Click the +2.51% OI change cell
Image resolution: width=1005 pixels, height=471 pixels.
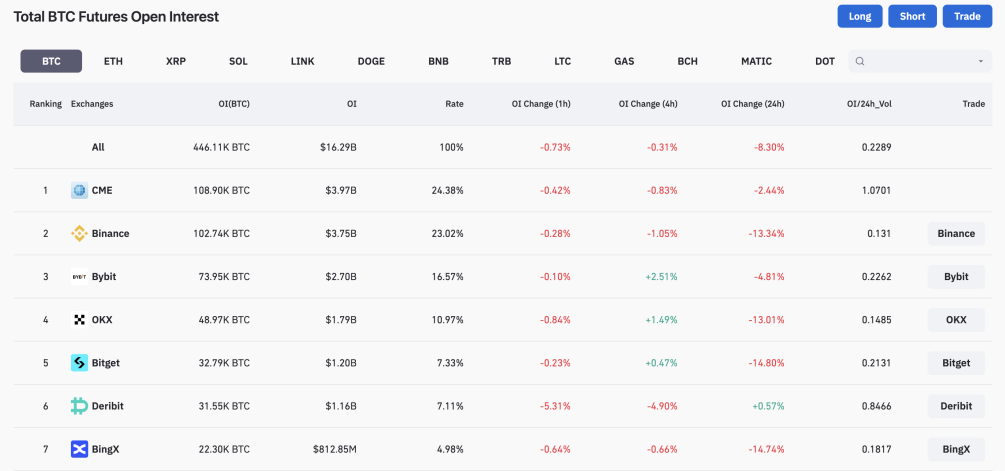[x=660, y=277]
